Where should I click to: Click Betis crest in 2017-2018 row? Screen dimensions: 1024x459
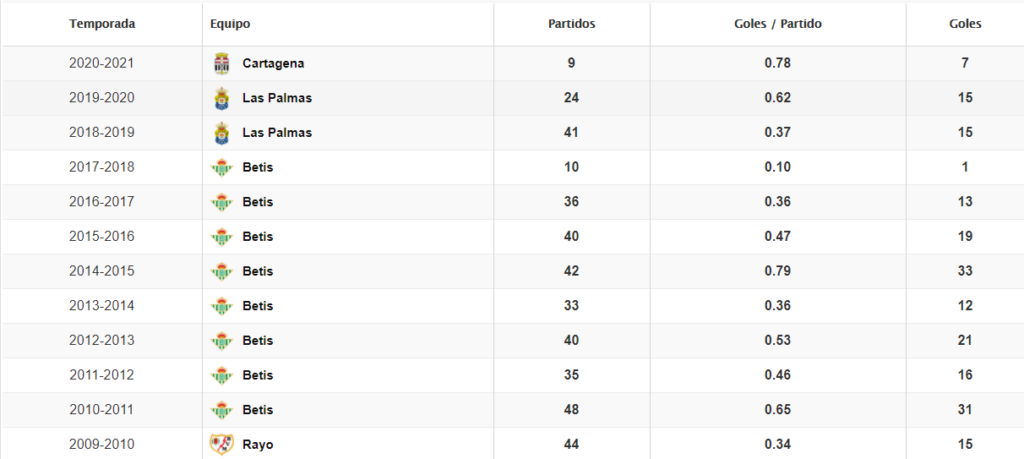point(222,168)
